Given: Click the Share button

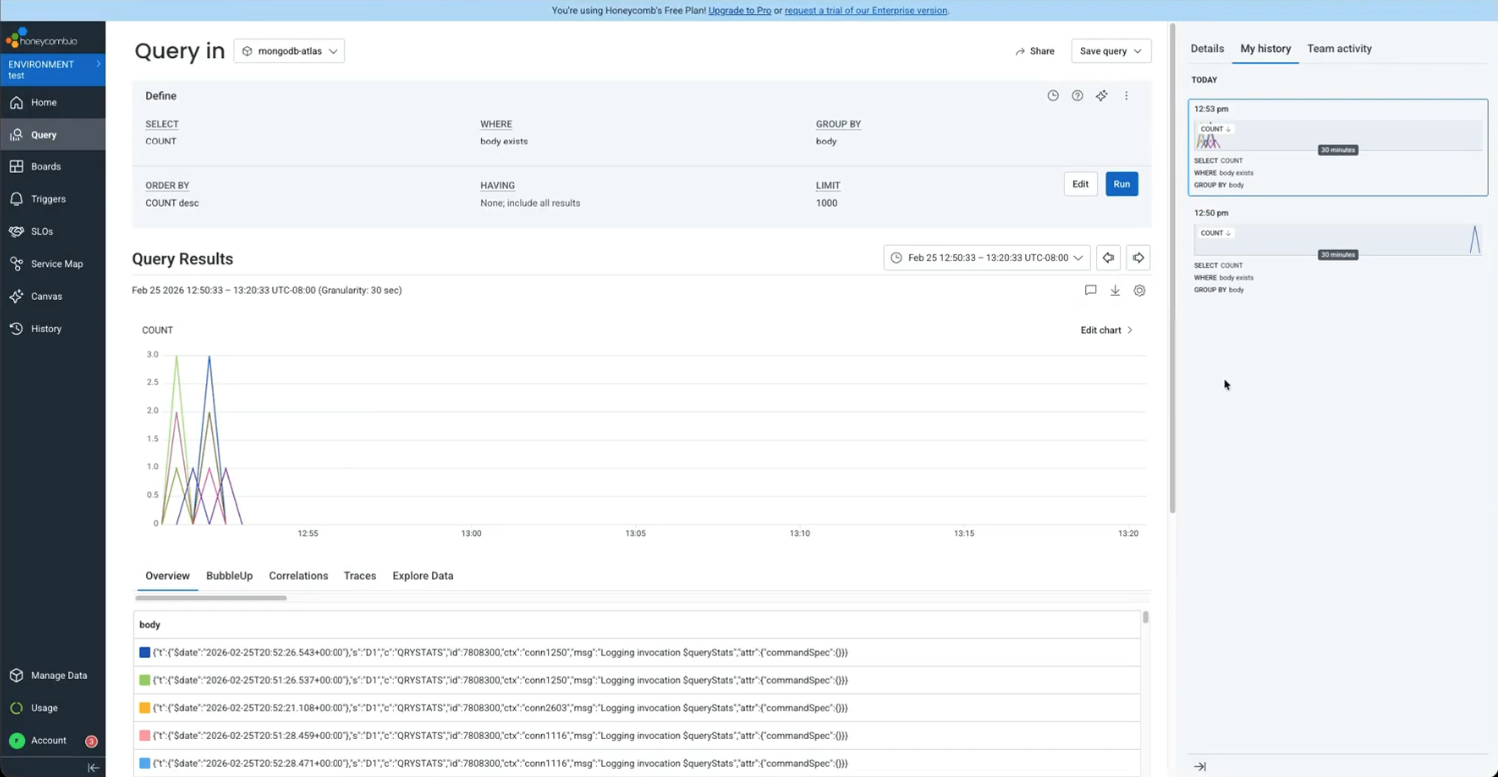Looking at the screenshot, I should tap(1035, 51).
